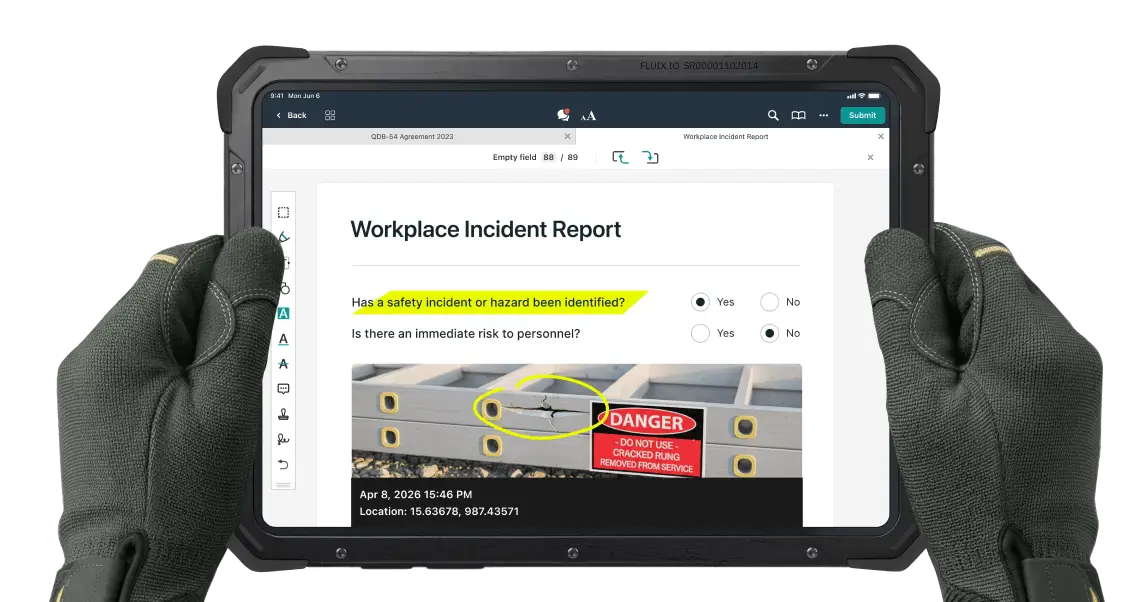Pick the strikethrough text tool

[283, 364]
